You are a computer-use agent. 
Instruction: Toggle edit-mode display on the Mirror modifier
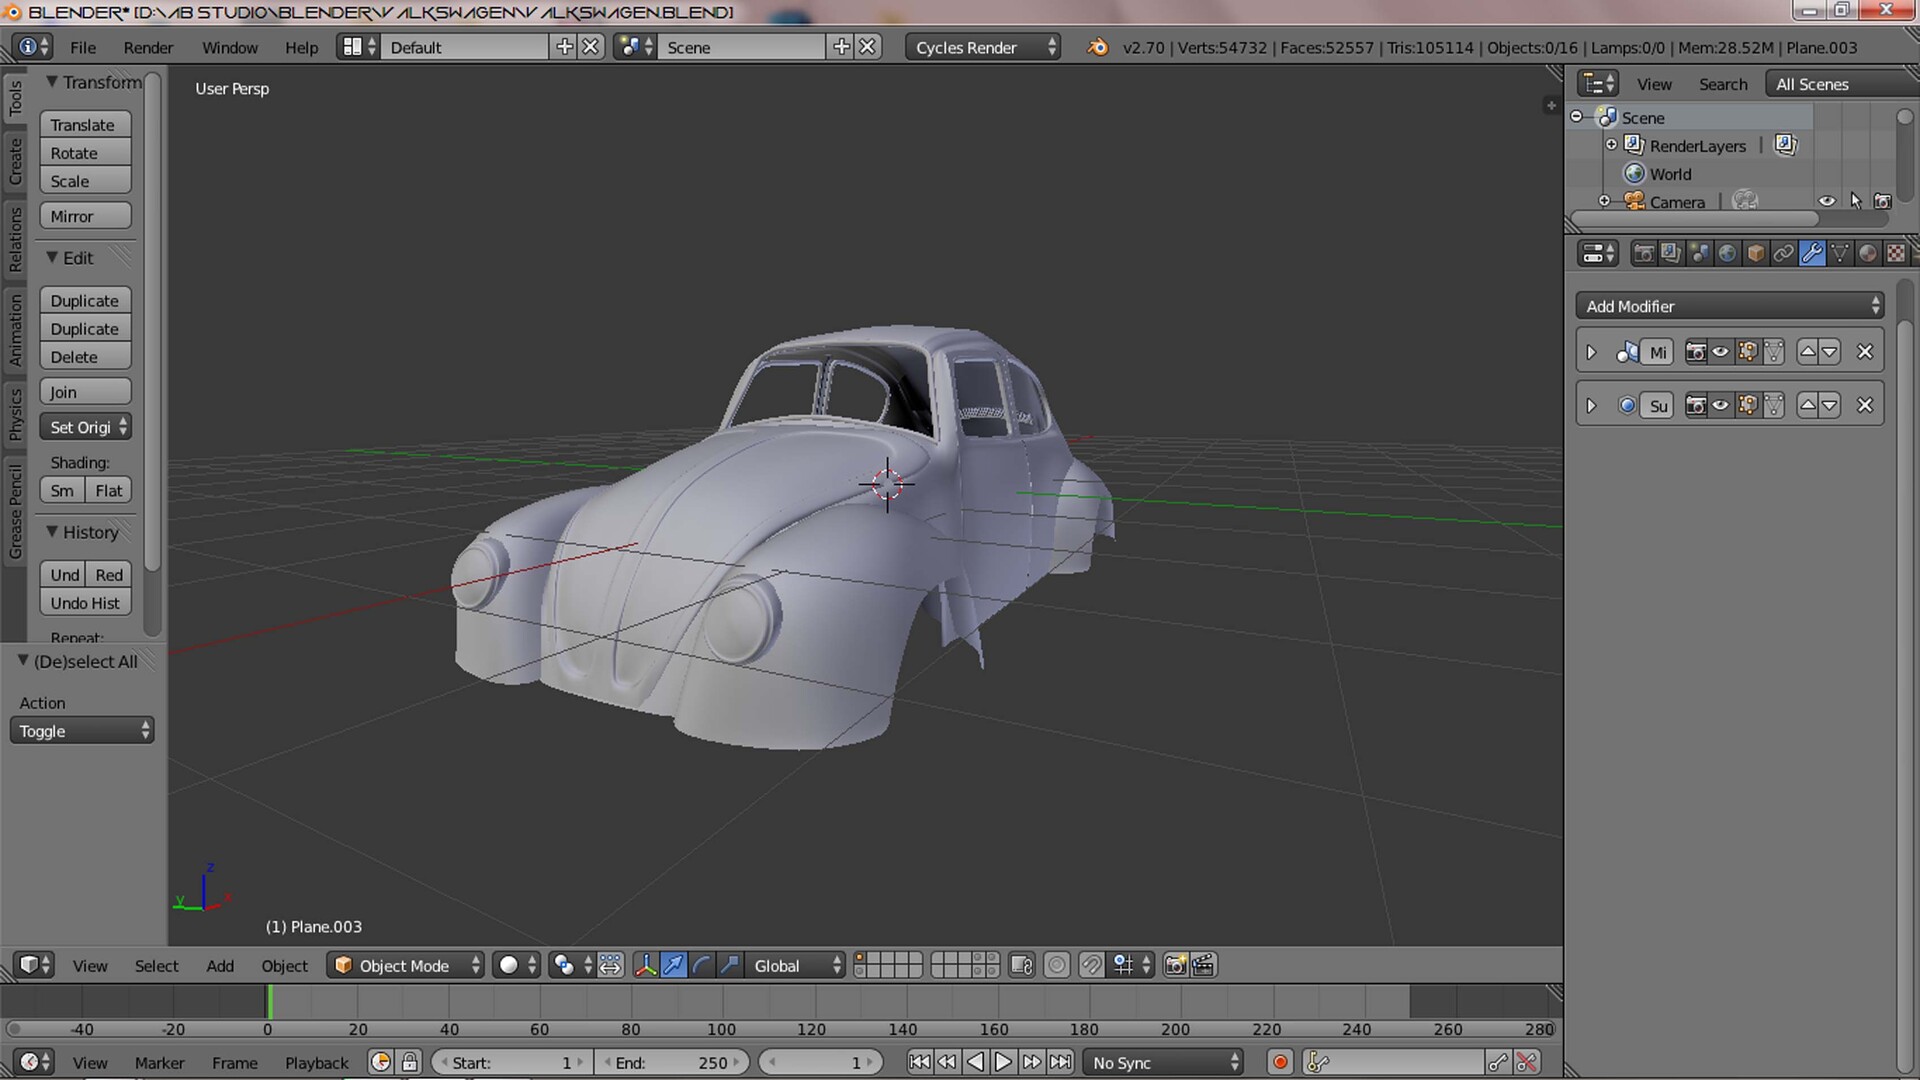(1748, 352)
